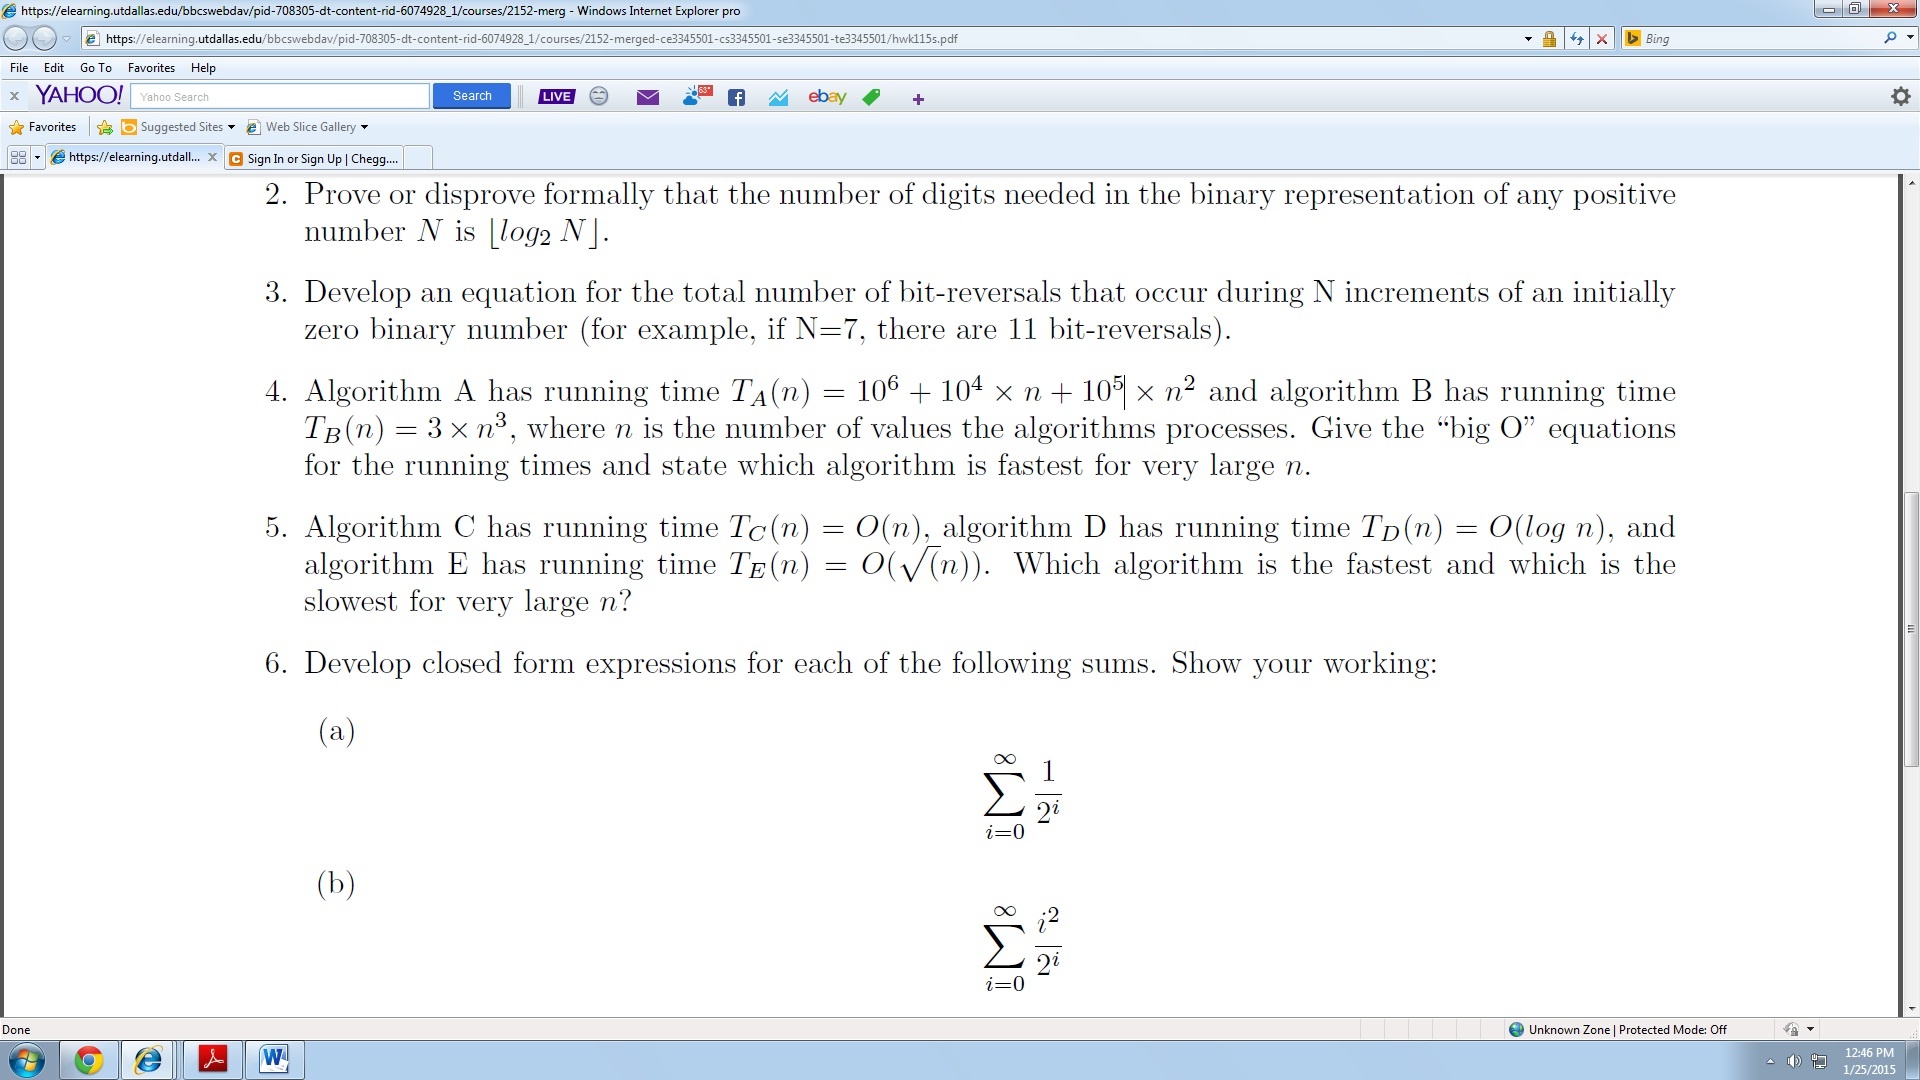Open Microsoft Word from the taskbar

(x=274, y=1059)
